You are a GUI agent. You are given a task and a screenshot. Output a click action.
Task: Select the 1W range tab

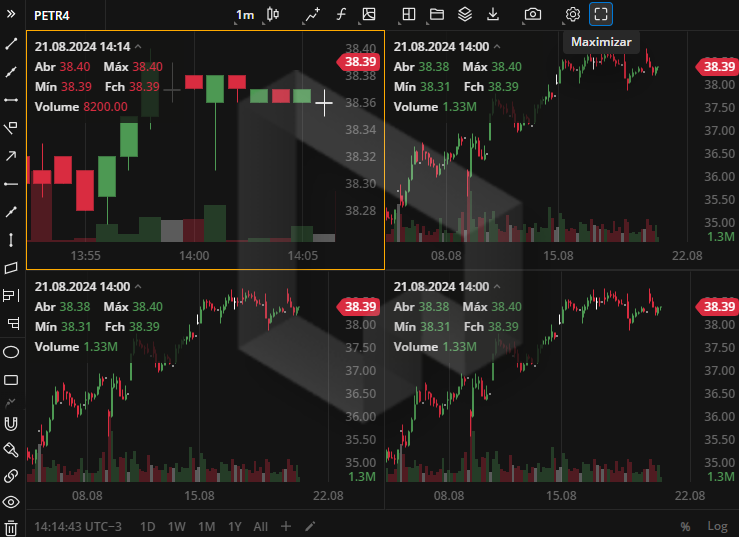[x=177, y=526]
